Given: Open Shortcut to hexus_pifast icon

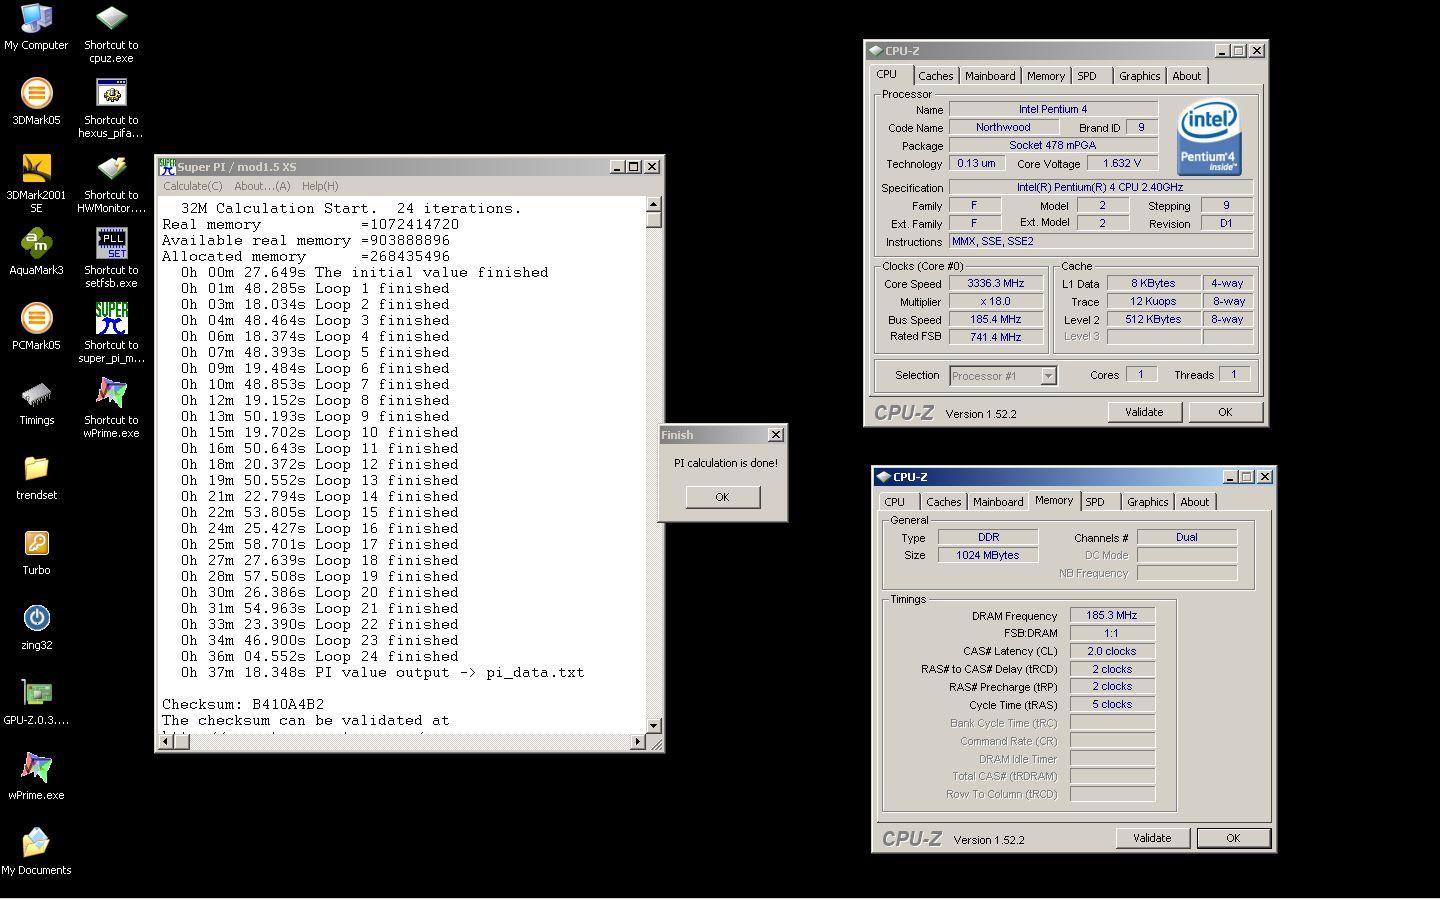Looking at the screenshot, I should [111, 93].
